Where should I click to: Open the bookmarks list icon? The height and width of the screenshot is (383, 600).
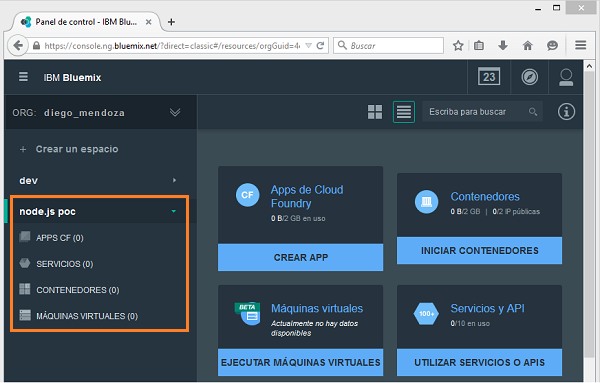point(479,46)
